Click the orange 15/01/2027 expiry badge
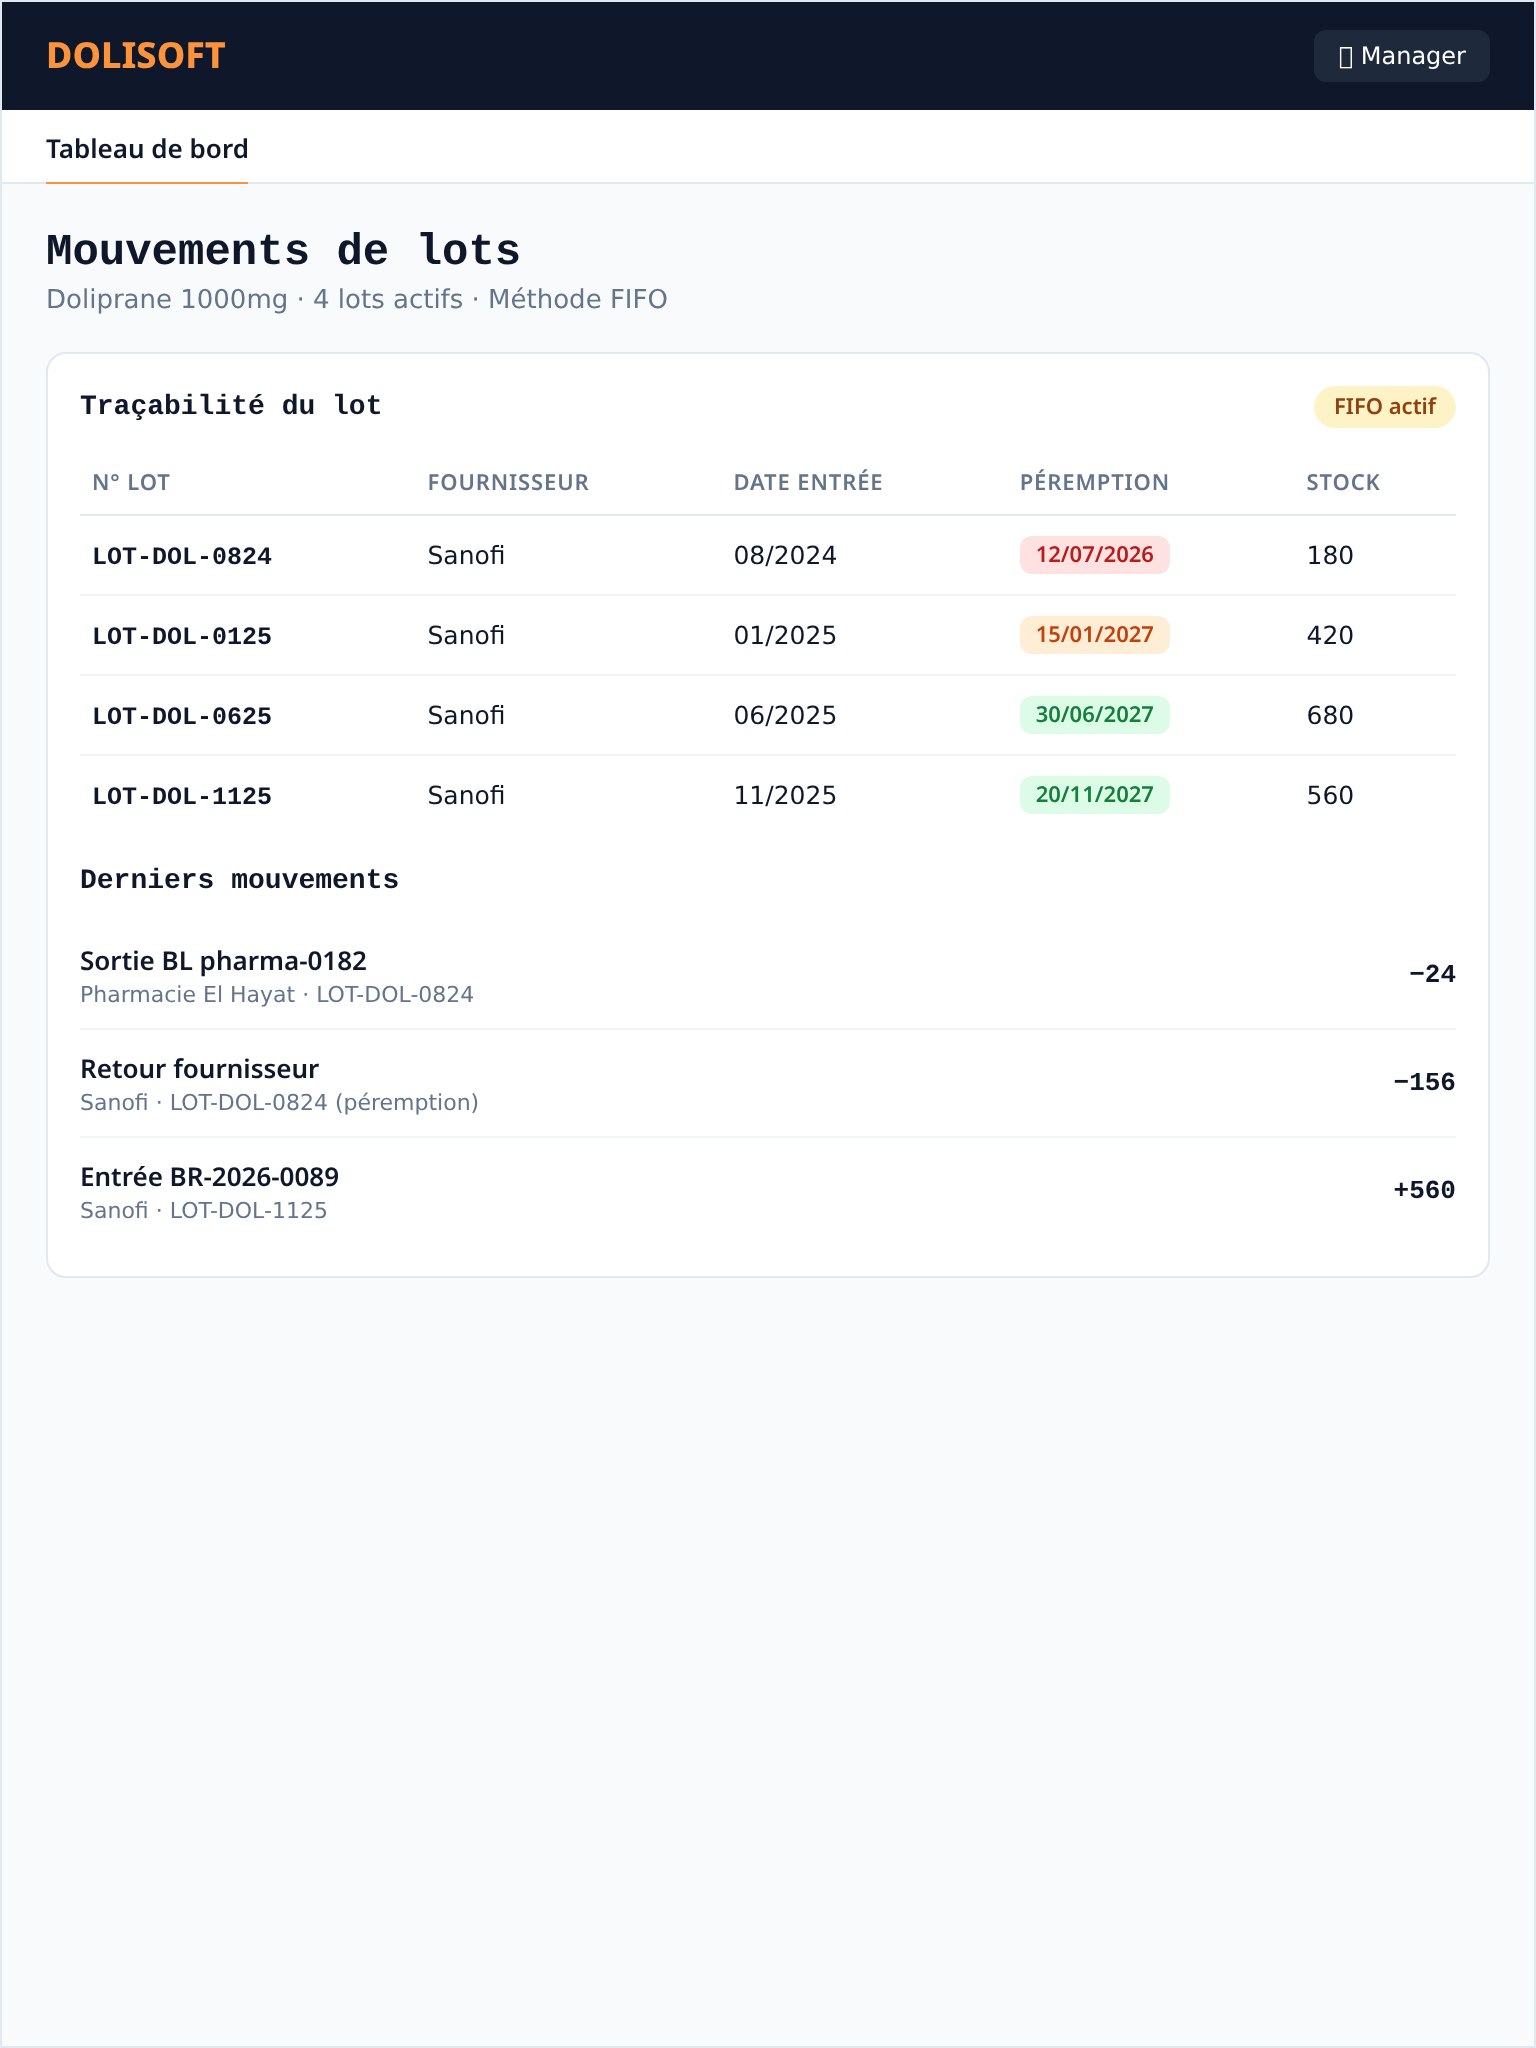The image size is (1536, 2048). coord(1094,635)
